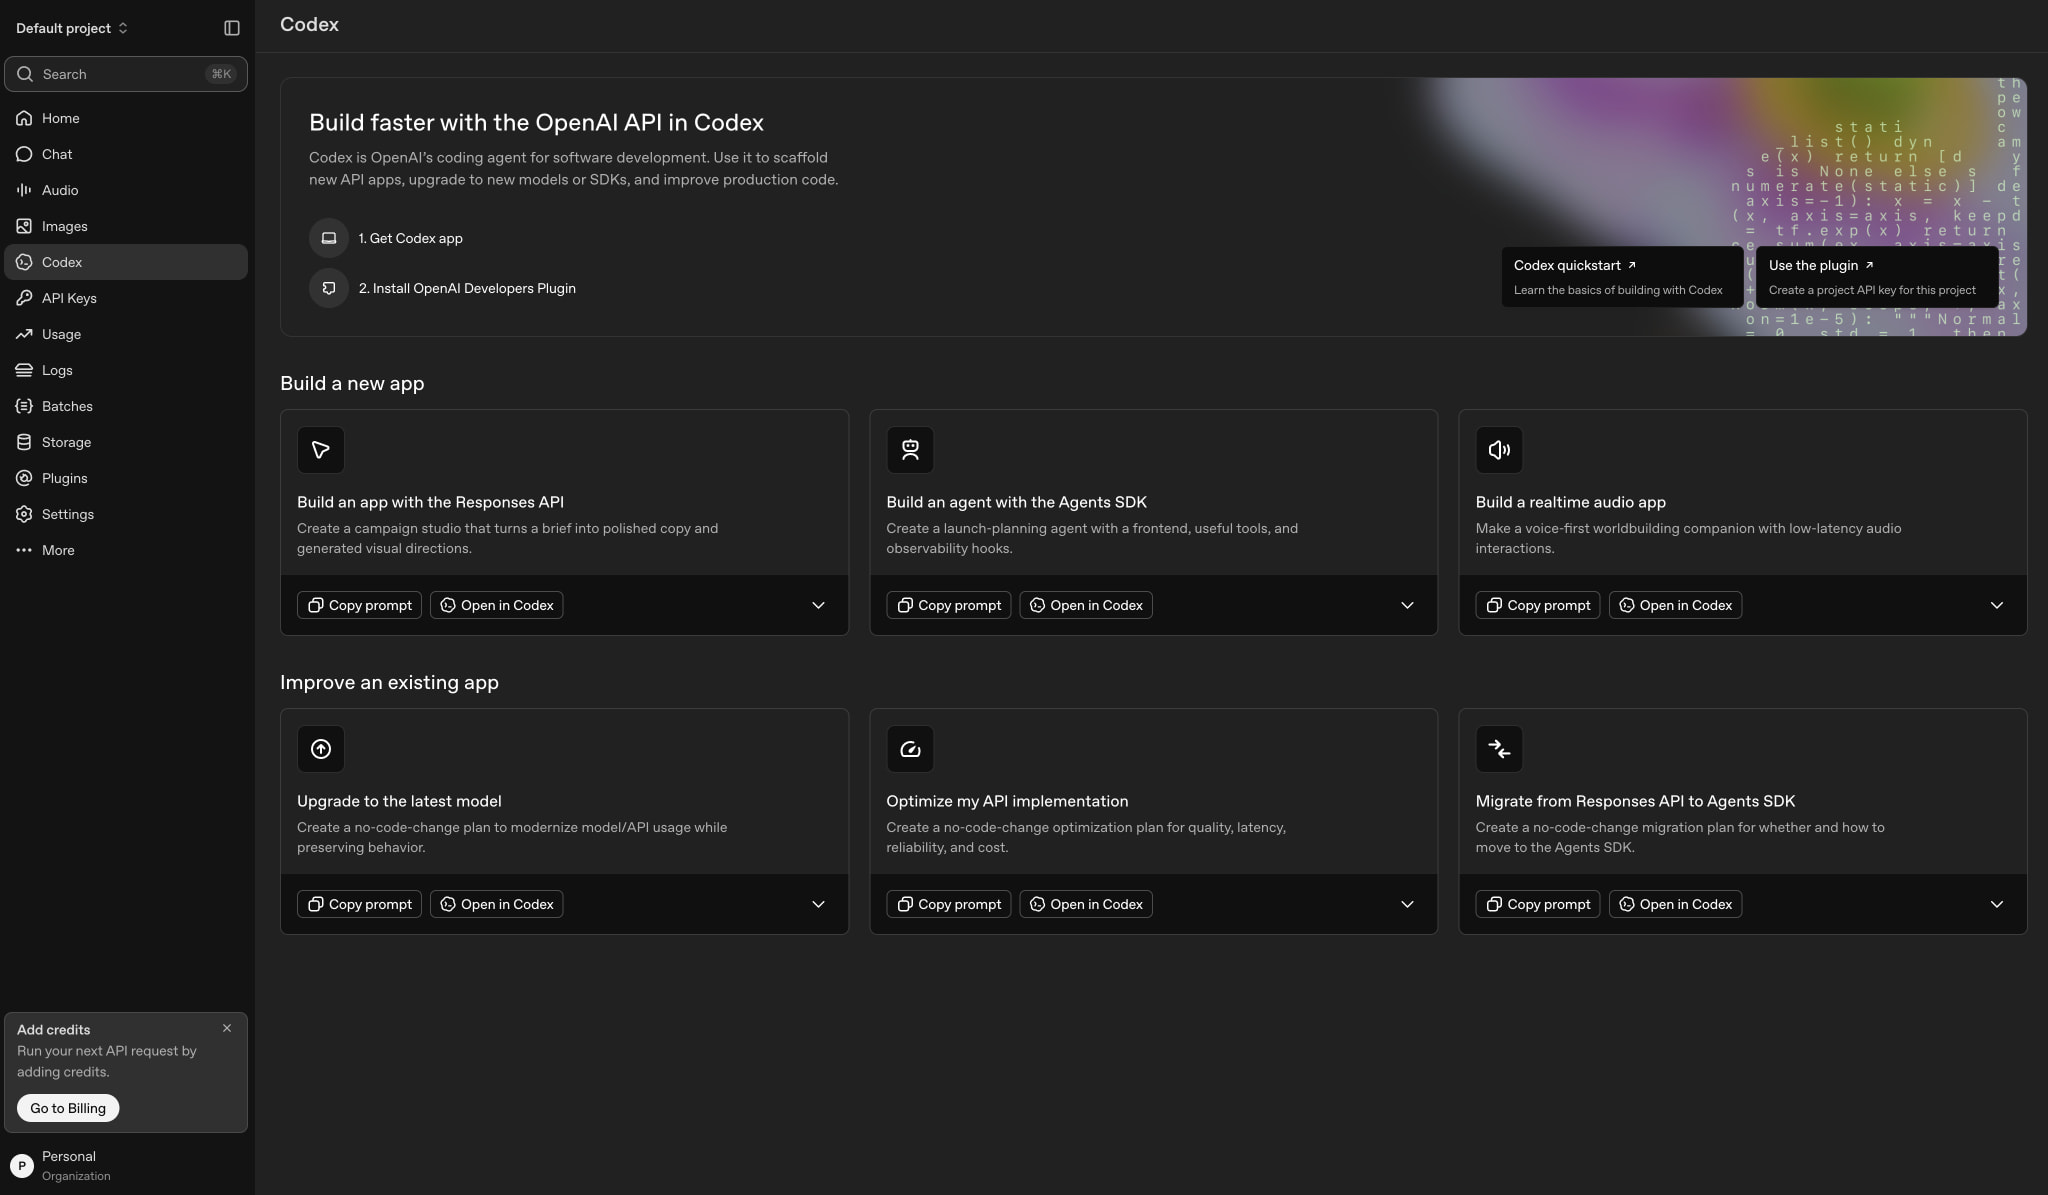Copy prompt for realtime audio app
This screenshot has height=1195, width=2048.
click(1537, 605)
